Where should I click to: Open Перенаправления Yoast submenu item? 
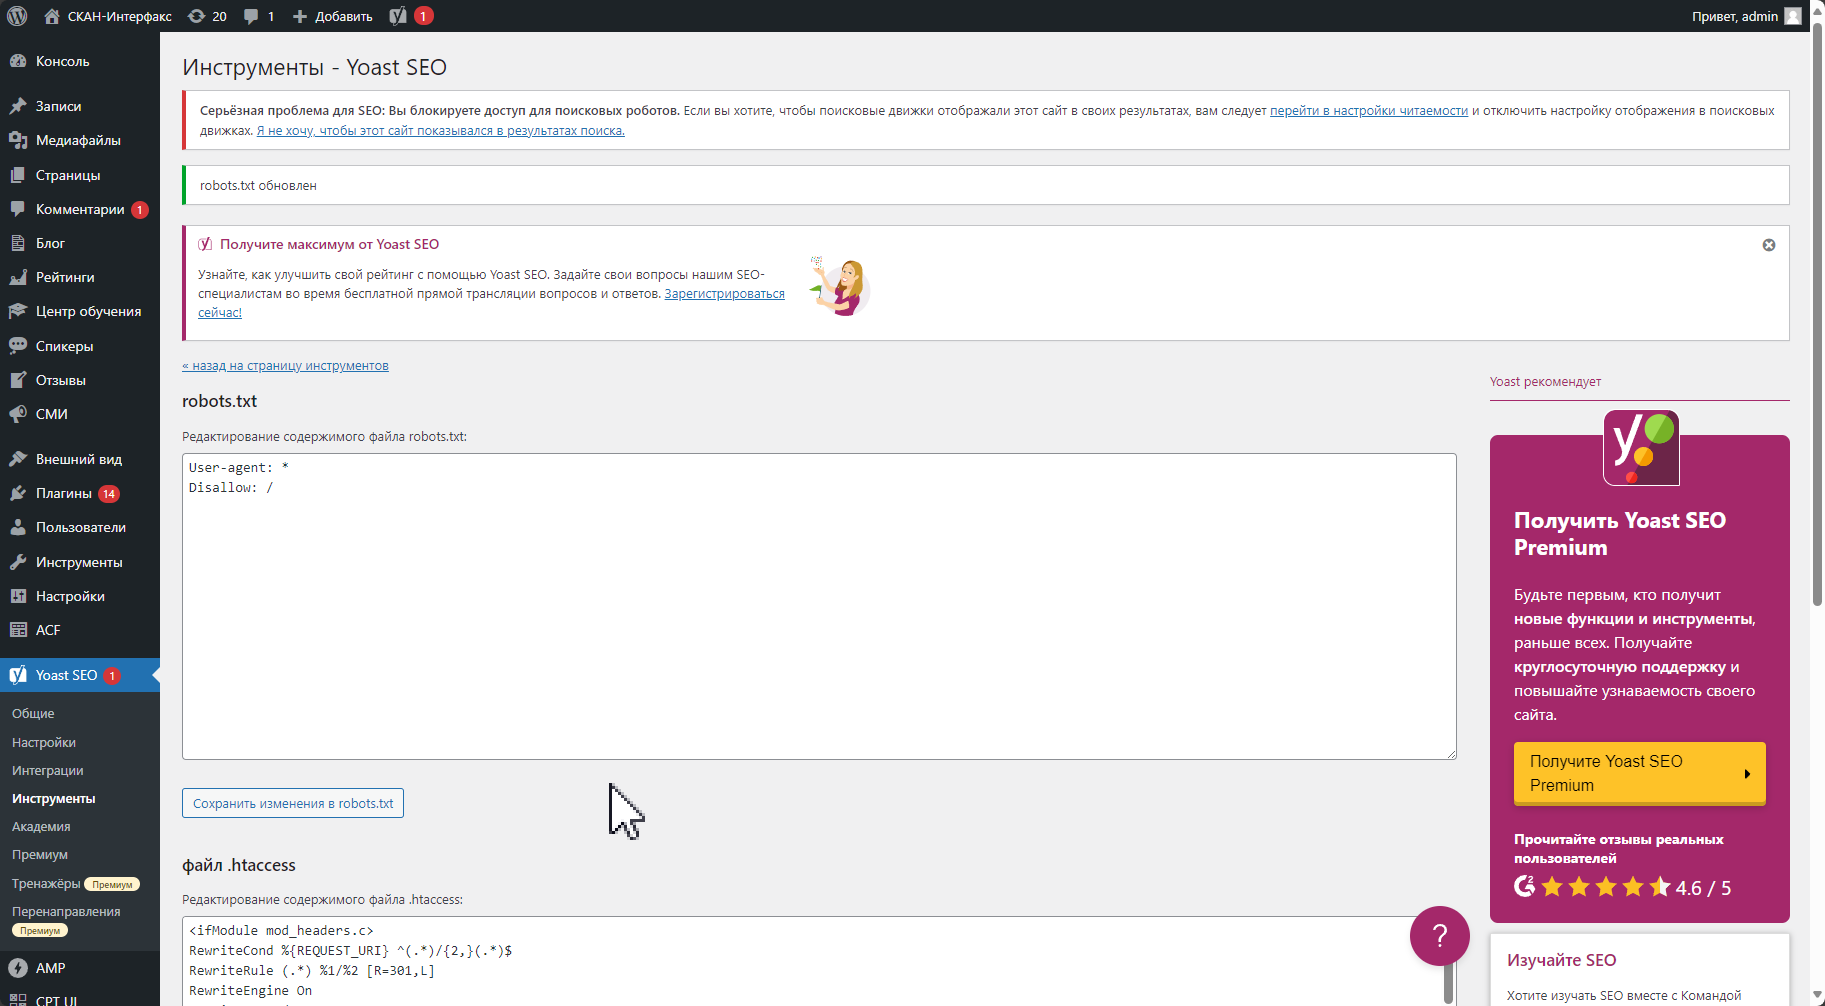[x=66, y=911]
